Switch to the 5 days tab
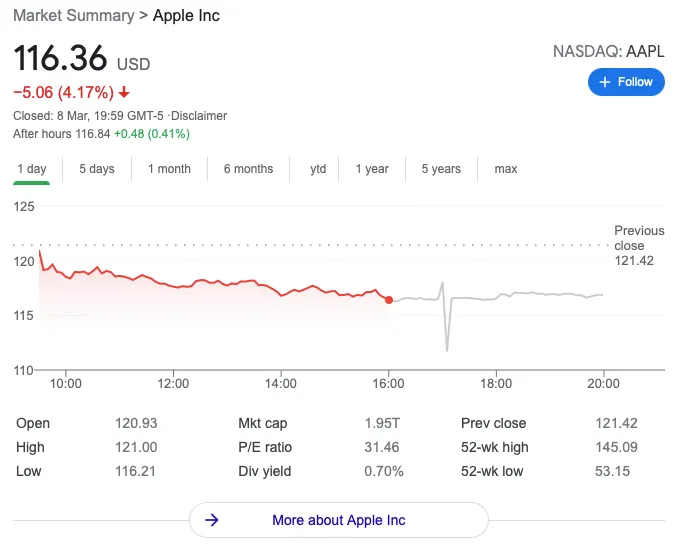Viewport: 693px width, 547px height. point(97,169)
